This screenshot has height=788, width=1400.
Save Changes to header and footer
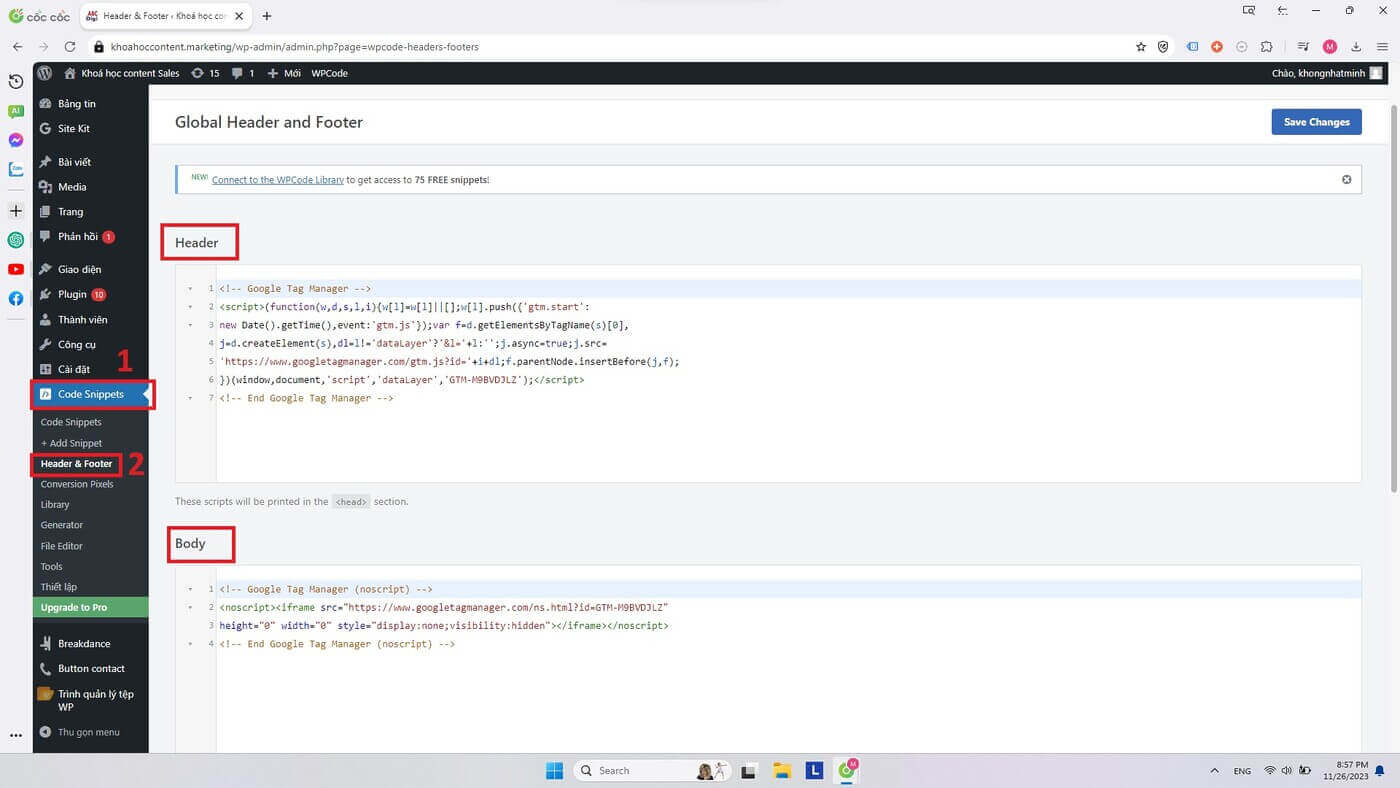(1316, 122)
